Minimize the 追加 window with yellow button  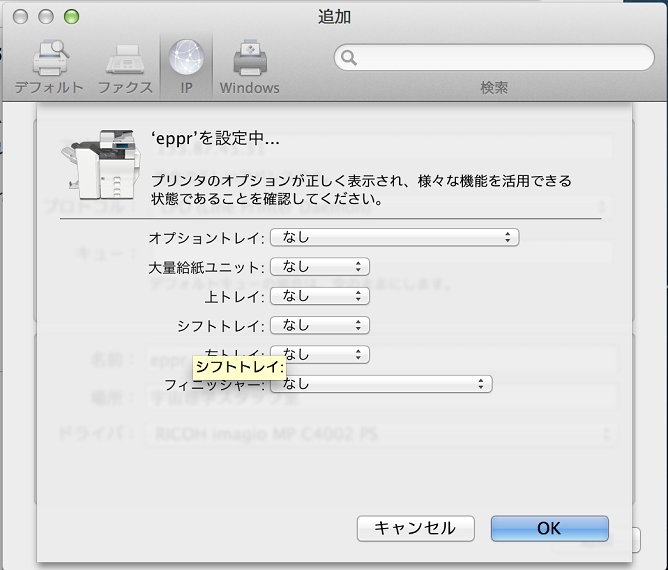click(x=47, y=17)
